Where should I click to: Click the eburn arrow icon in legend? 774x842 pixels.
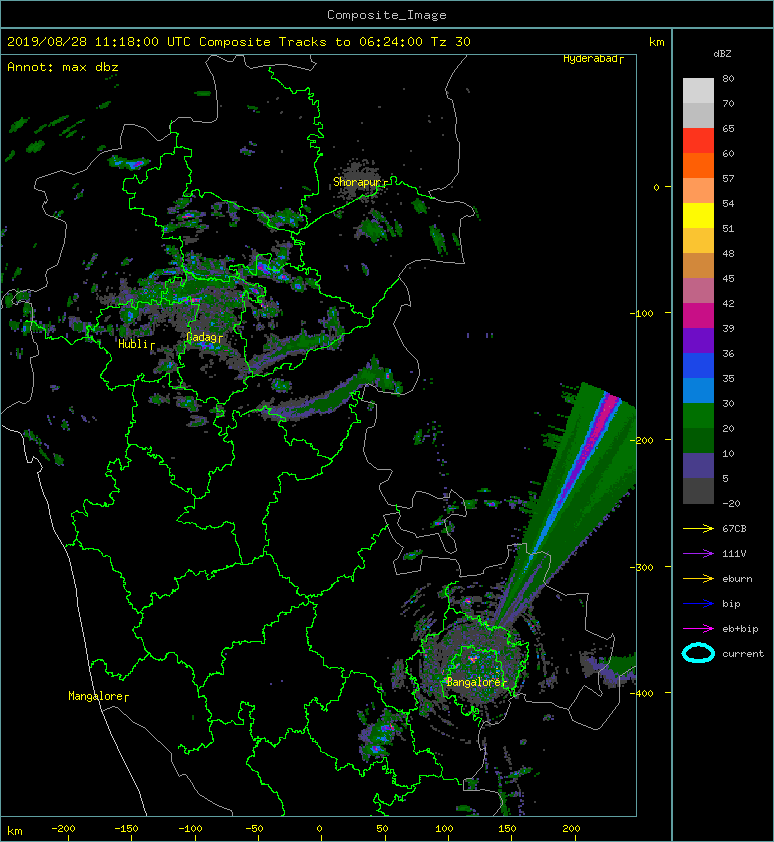click(698, 578)
